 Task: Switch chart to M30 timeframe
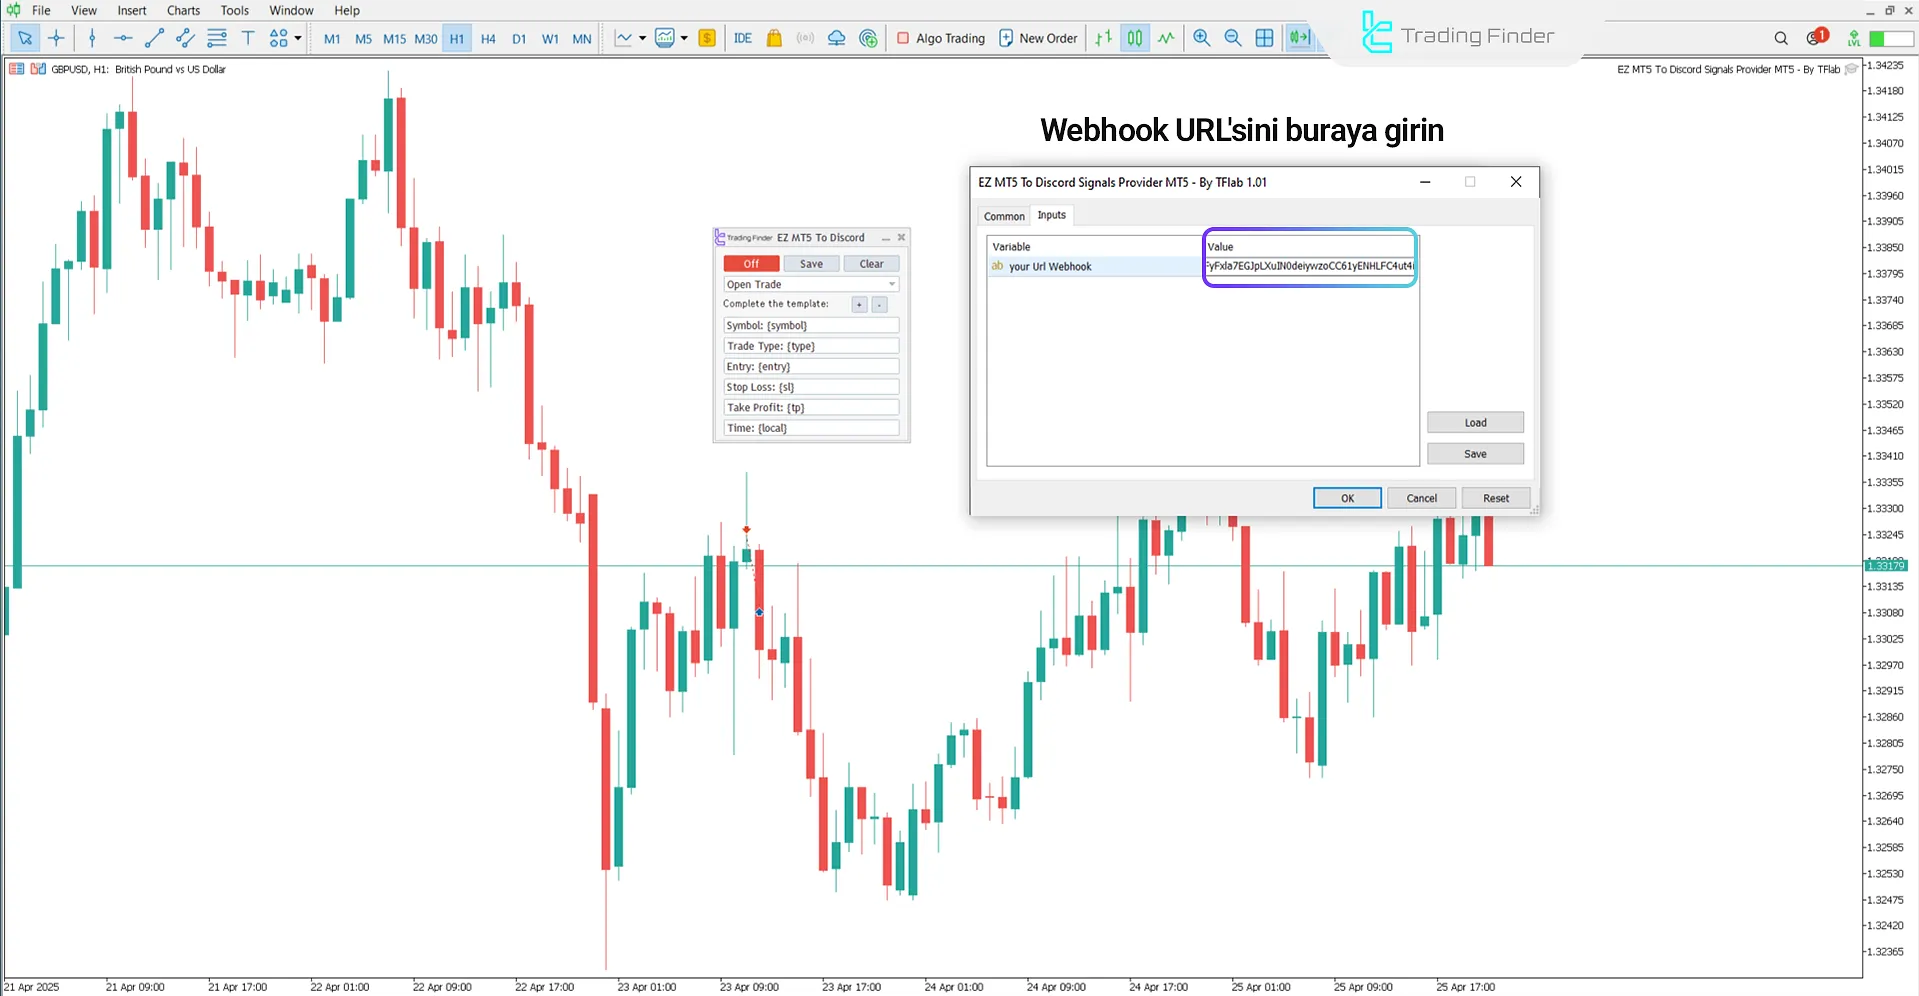pos(426,39)
